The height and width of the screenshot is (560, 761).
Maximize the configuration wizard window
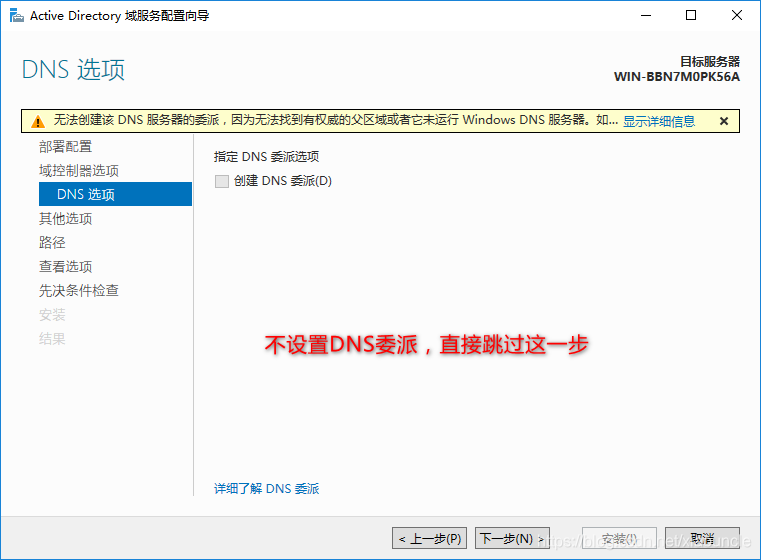pos(691,16)
